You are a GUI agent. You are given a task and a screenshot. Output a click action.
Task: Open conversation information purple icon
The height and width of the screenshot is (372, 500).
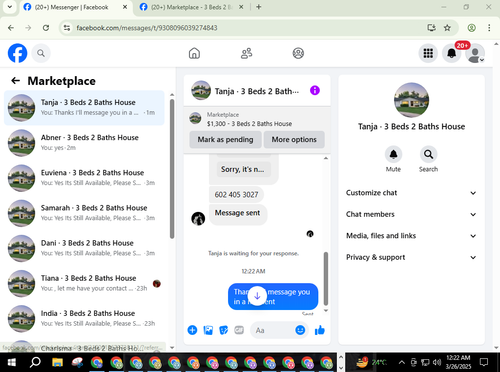pos(315,90)
